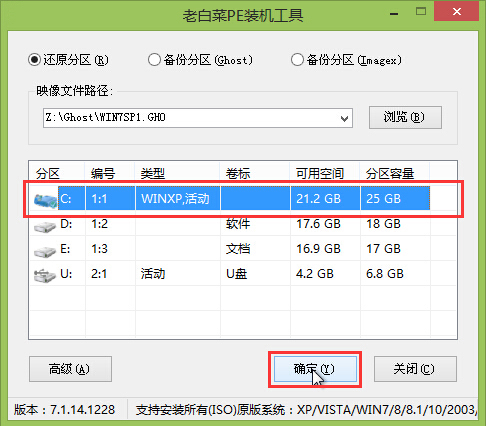Click the 关闭 (C) close button
Image resolution: width=486 pixels, height=426 pixels.
(415, 369)
